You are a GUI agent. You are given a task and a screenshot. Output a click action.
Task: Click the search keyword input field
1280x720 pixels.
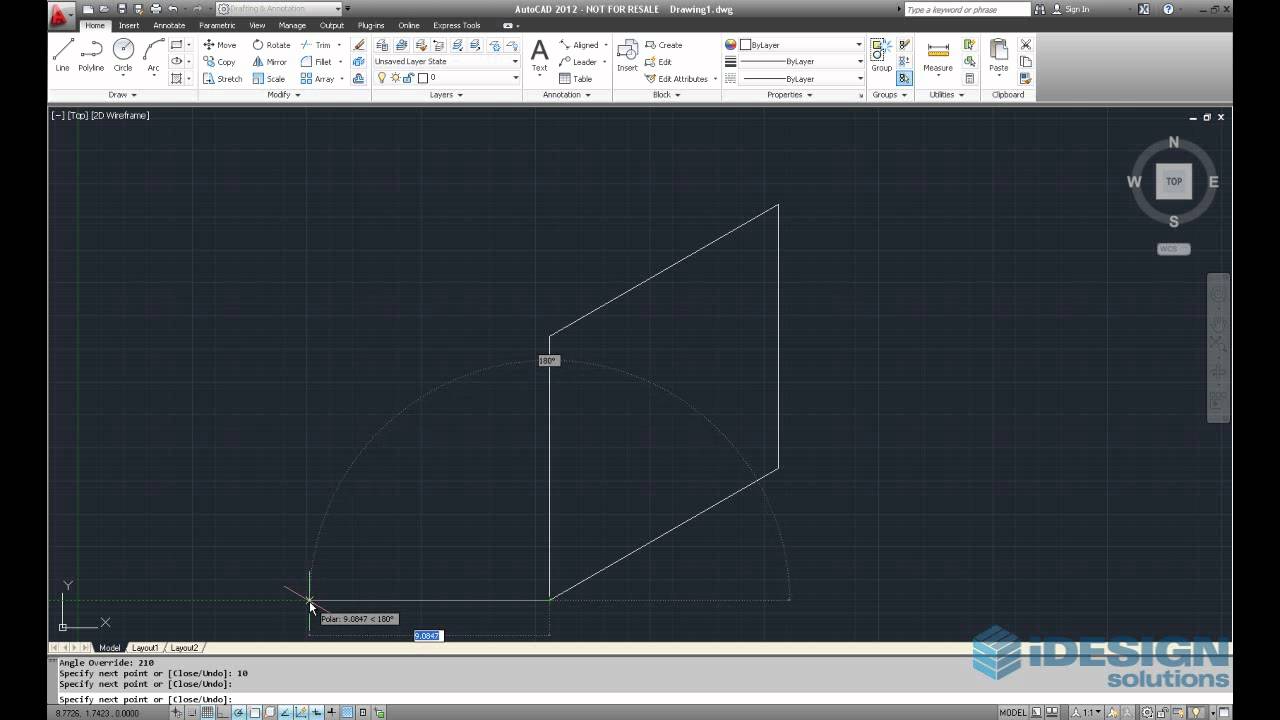pos(966,9)
